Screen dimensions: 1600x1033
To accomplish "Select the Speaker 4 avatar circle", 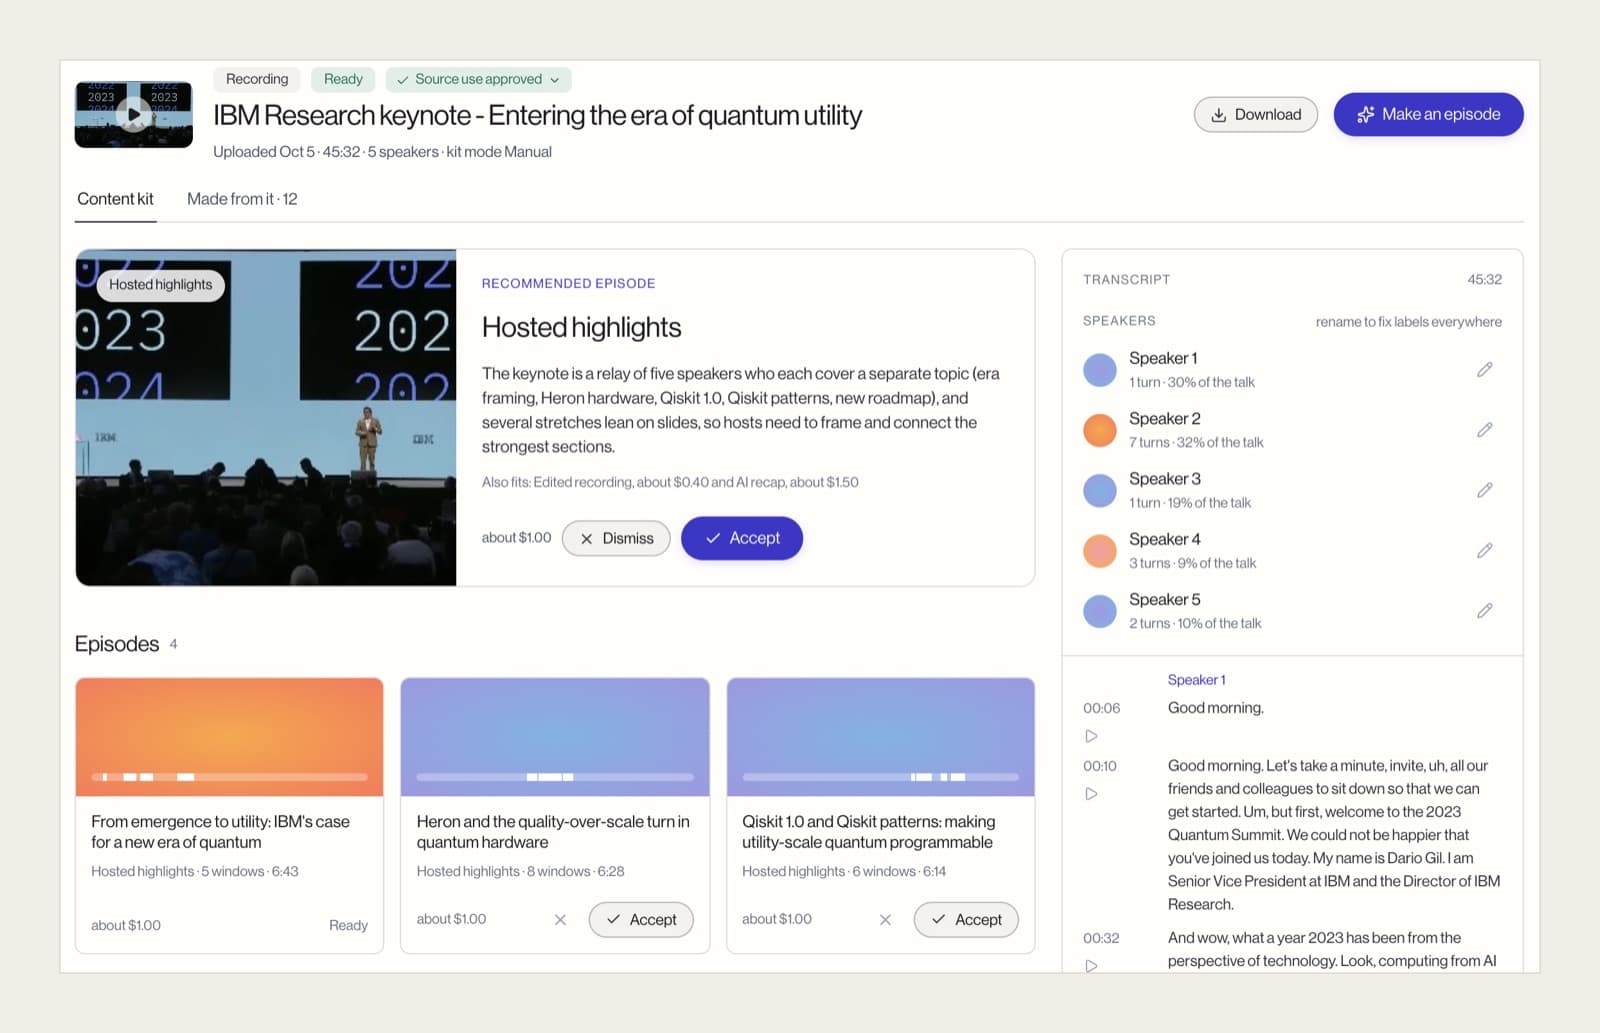I will pos(1100,550).
